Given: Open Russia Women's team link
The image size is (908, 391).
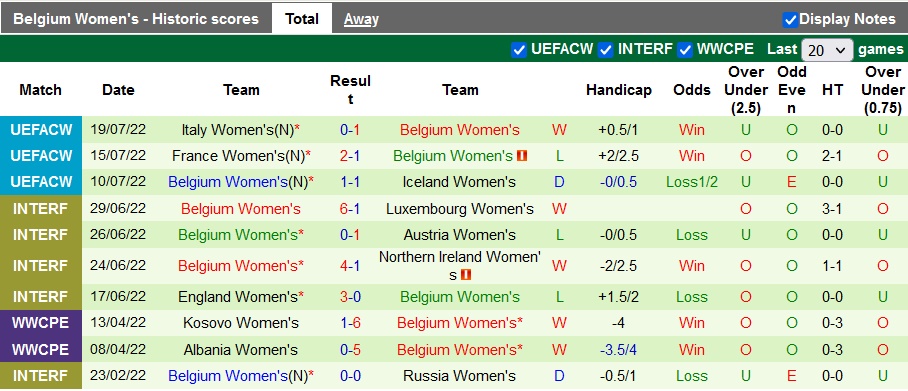Looking at the screenshot, I should click(x=459, y=376).
